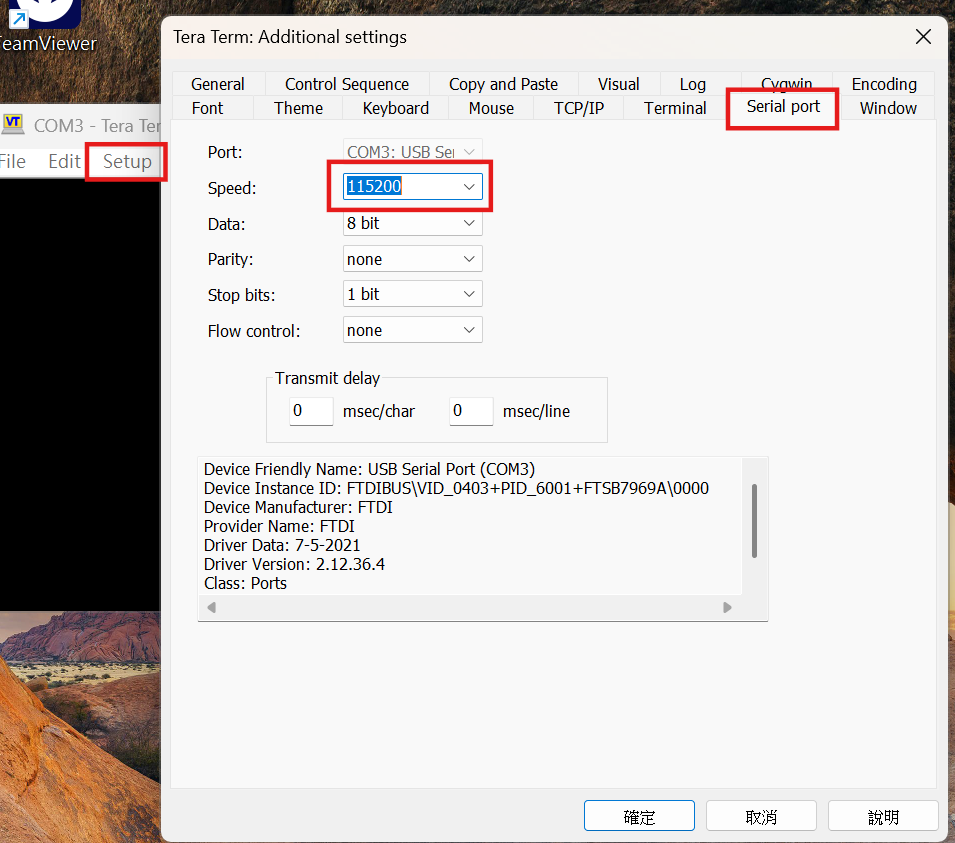Open the Window tab
Screen dimensions: 955x843
pyautogui.click(x=889, y=108)
